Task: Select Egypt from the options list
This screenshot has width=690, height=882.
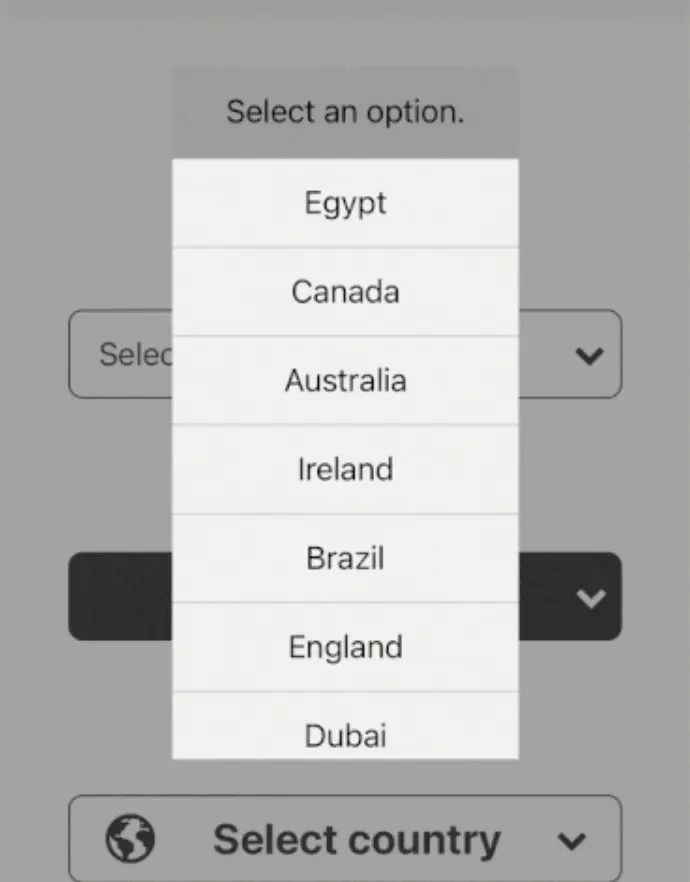Action: (x=345, y=202)
